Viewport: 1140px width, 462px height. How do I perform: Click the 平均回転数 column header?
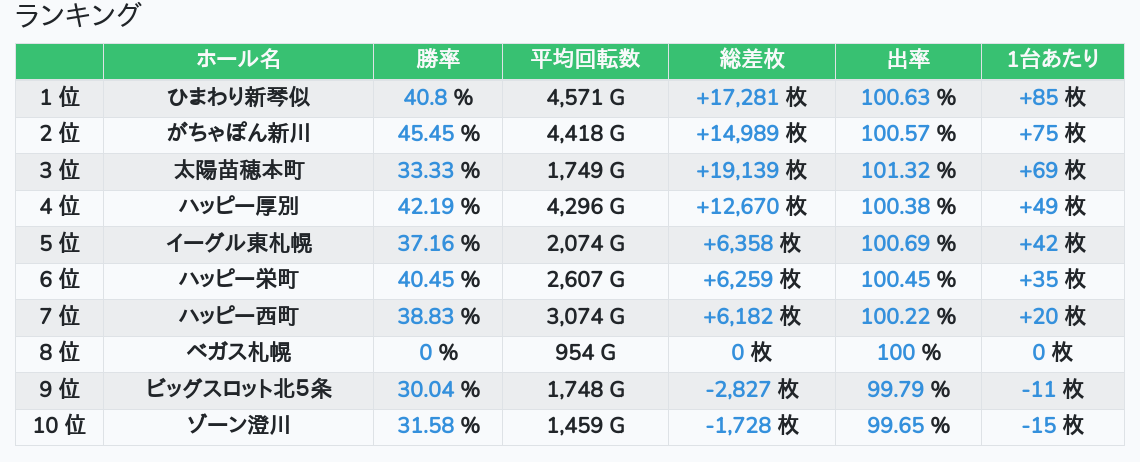pyautogui.click(x=585, y=60)
